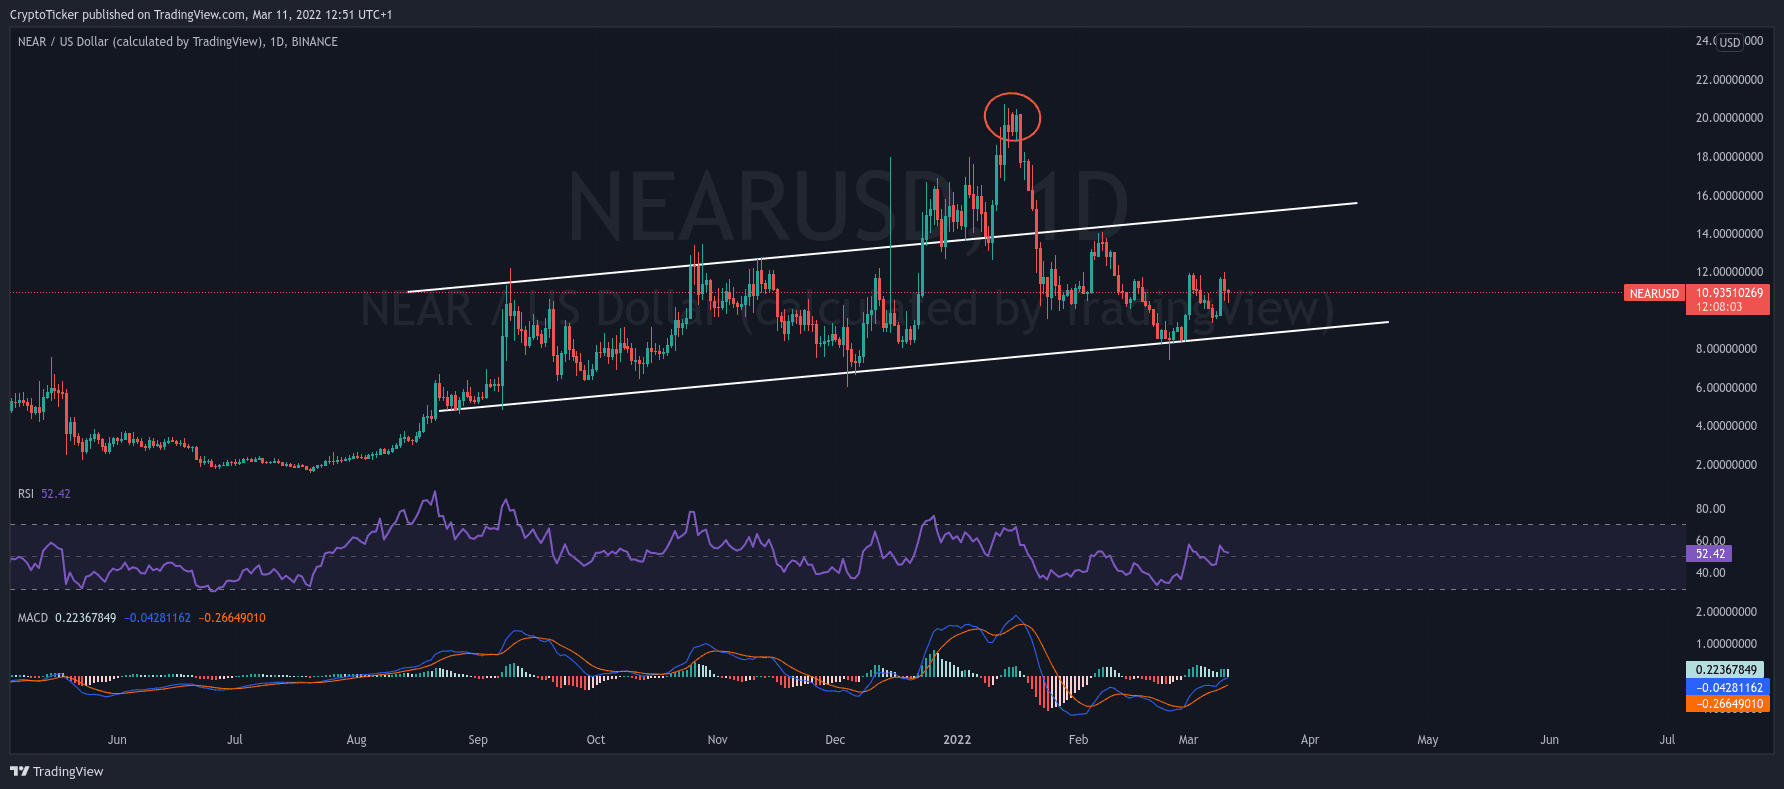Screen dimensions: 1784x789
Task: Click the 10.93510269 current price badge
Action: click(1728, 294)
